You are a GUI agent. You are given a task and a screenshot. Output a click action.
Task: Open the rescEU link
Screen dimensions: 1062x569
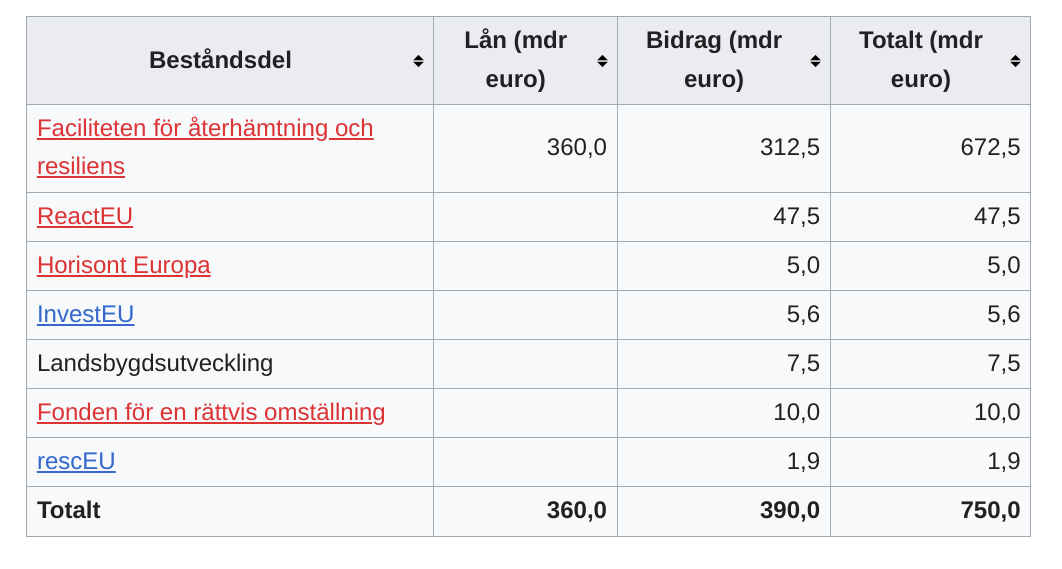76,461
